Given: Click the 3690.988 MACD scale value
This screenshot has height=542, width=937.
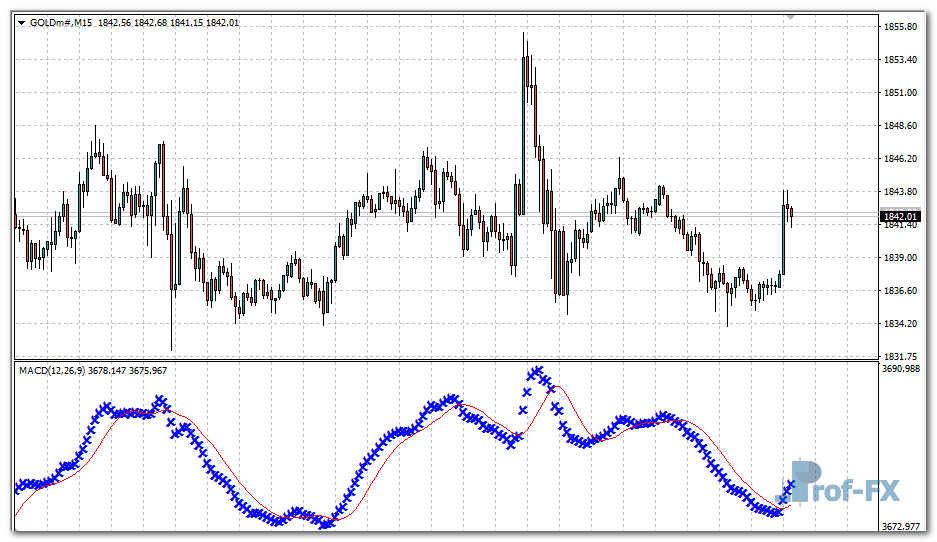Looking at the screenshot, I should (x=903, y=369).
